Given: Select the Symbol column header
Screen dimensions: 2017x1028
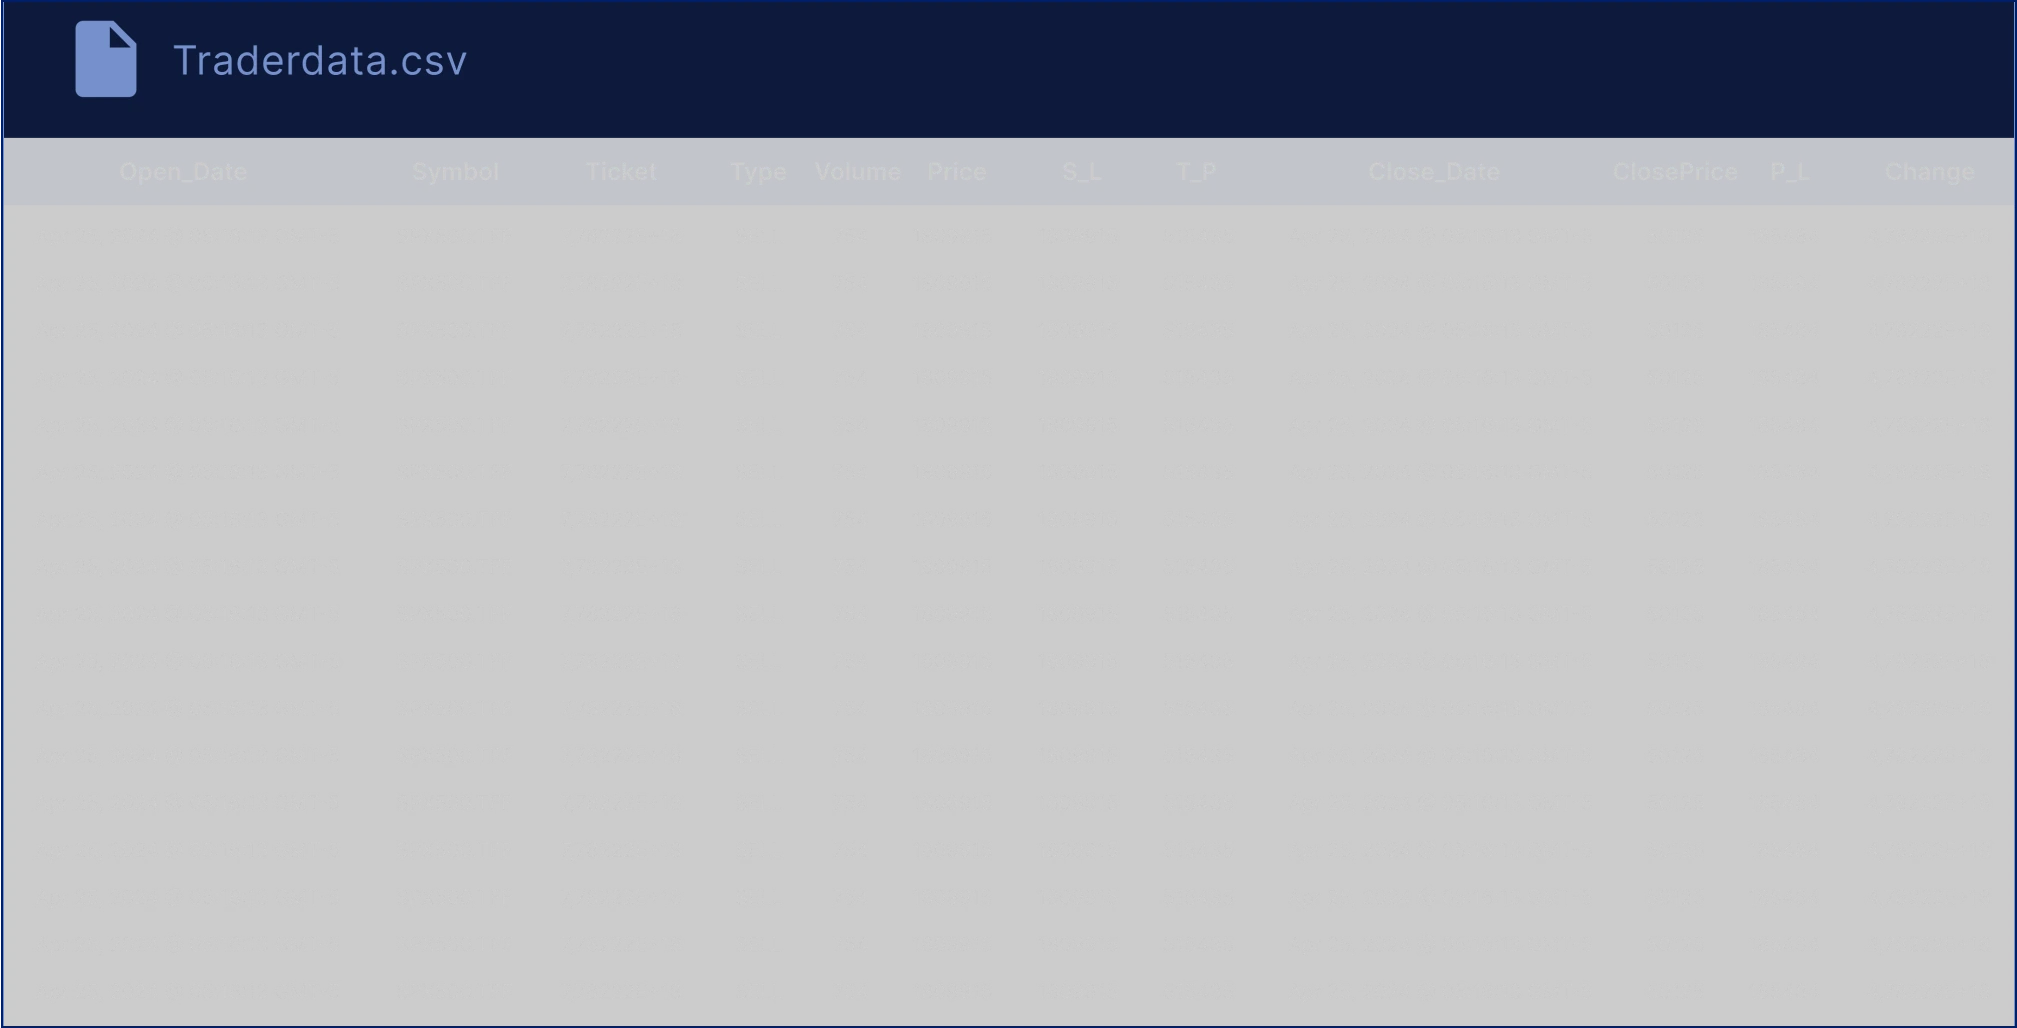Looking at the screenshot, I should (456, 172).
